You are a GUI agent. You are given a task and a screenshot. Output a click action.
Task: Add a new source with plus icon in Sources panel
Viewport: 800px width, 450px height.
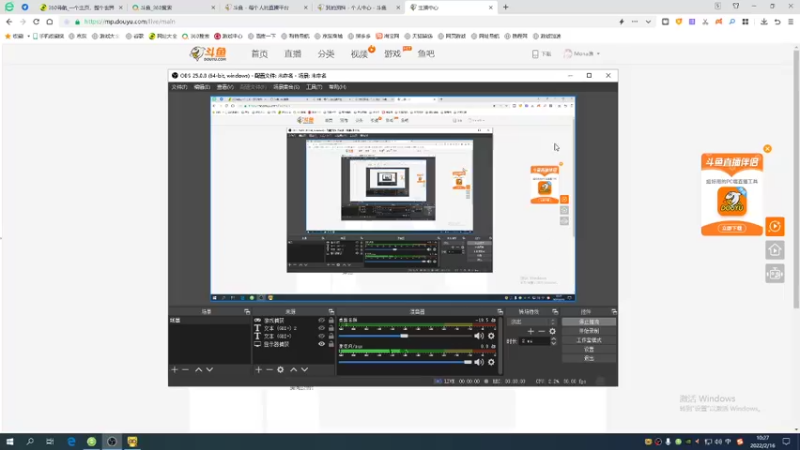click(258, 369)
